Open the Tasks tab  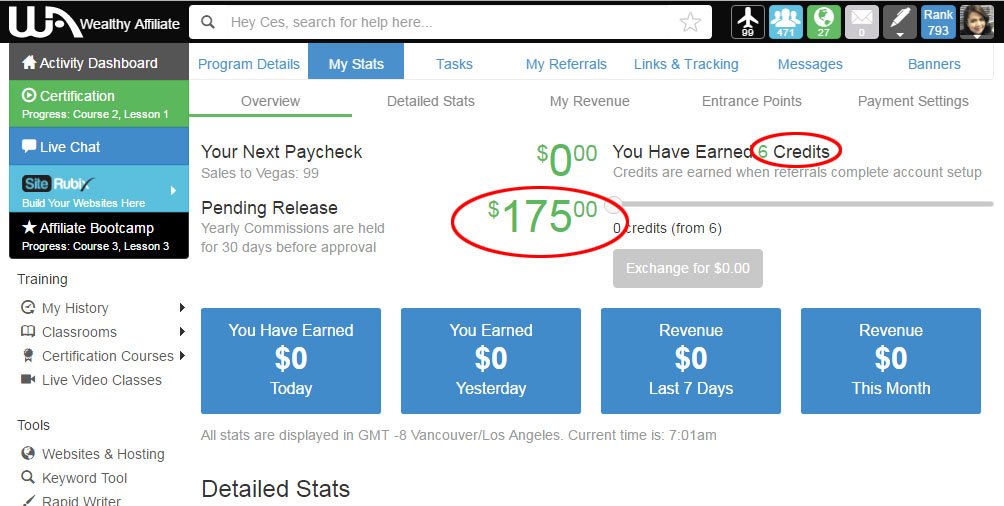point(454,64)
